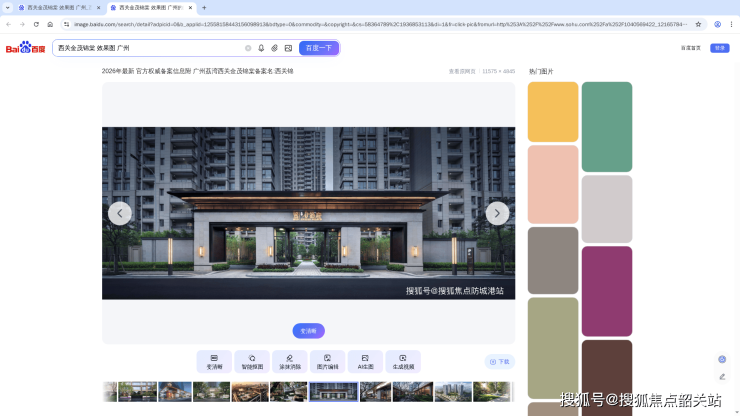Screen dimensions: 740x416
Task: Show next image with right arrow
Action: 497,213
